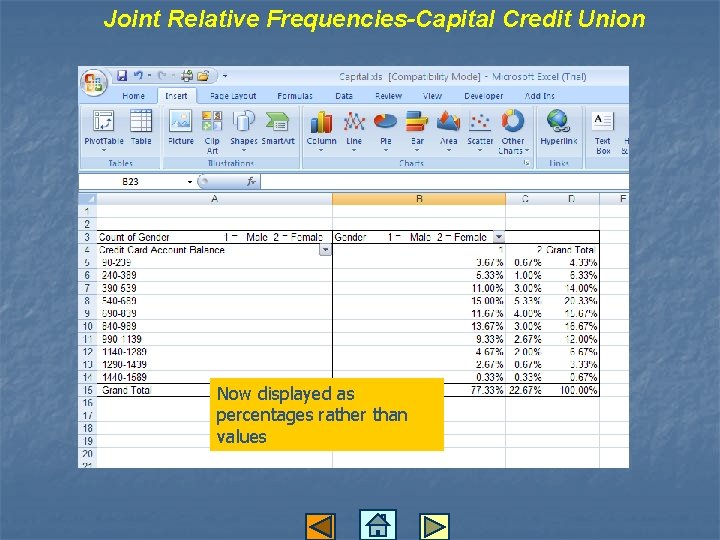Open Credit Card Account Balance filter dropdown
The image size is (720, 540).
[x=325, y=250]
